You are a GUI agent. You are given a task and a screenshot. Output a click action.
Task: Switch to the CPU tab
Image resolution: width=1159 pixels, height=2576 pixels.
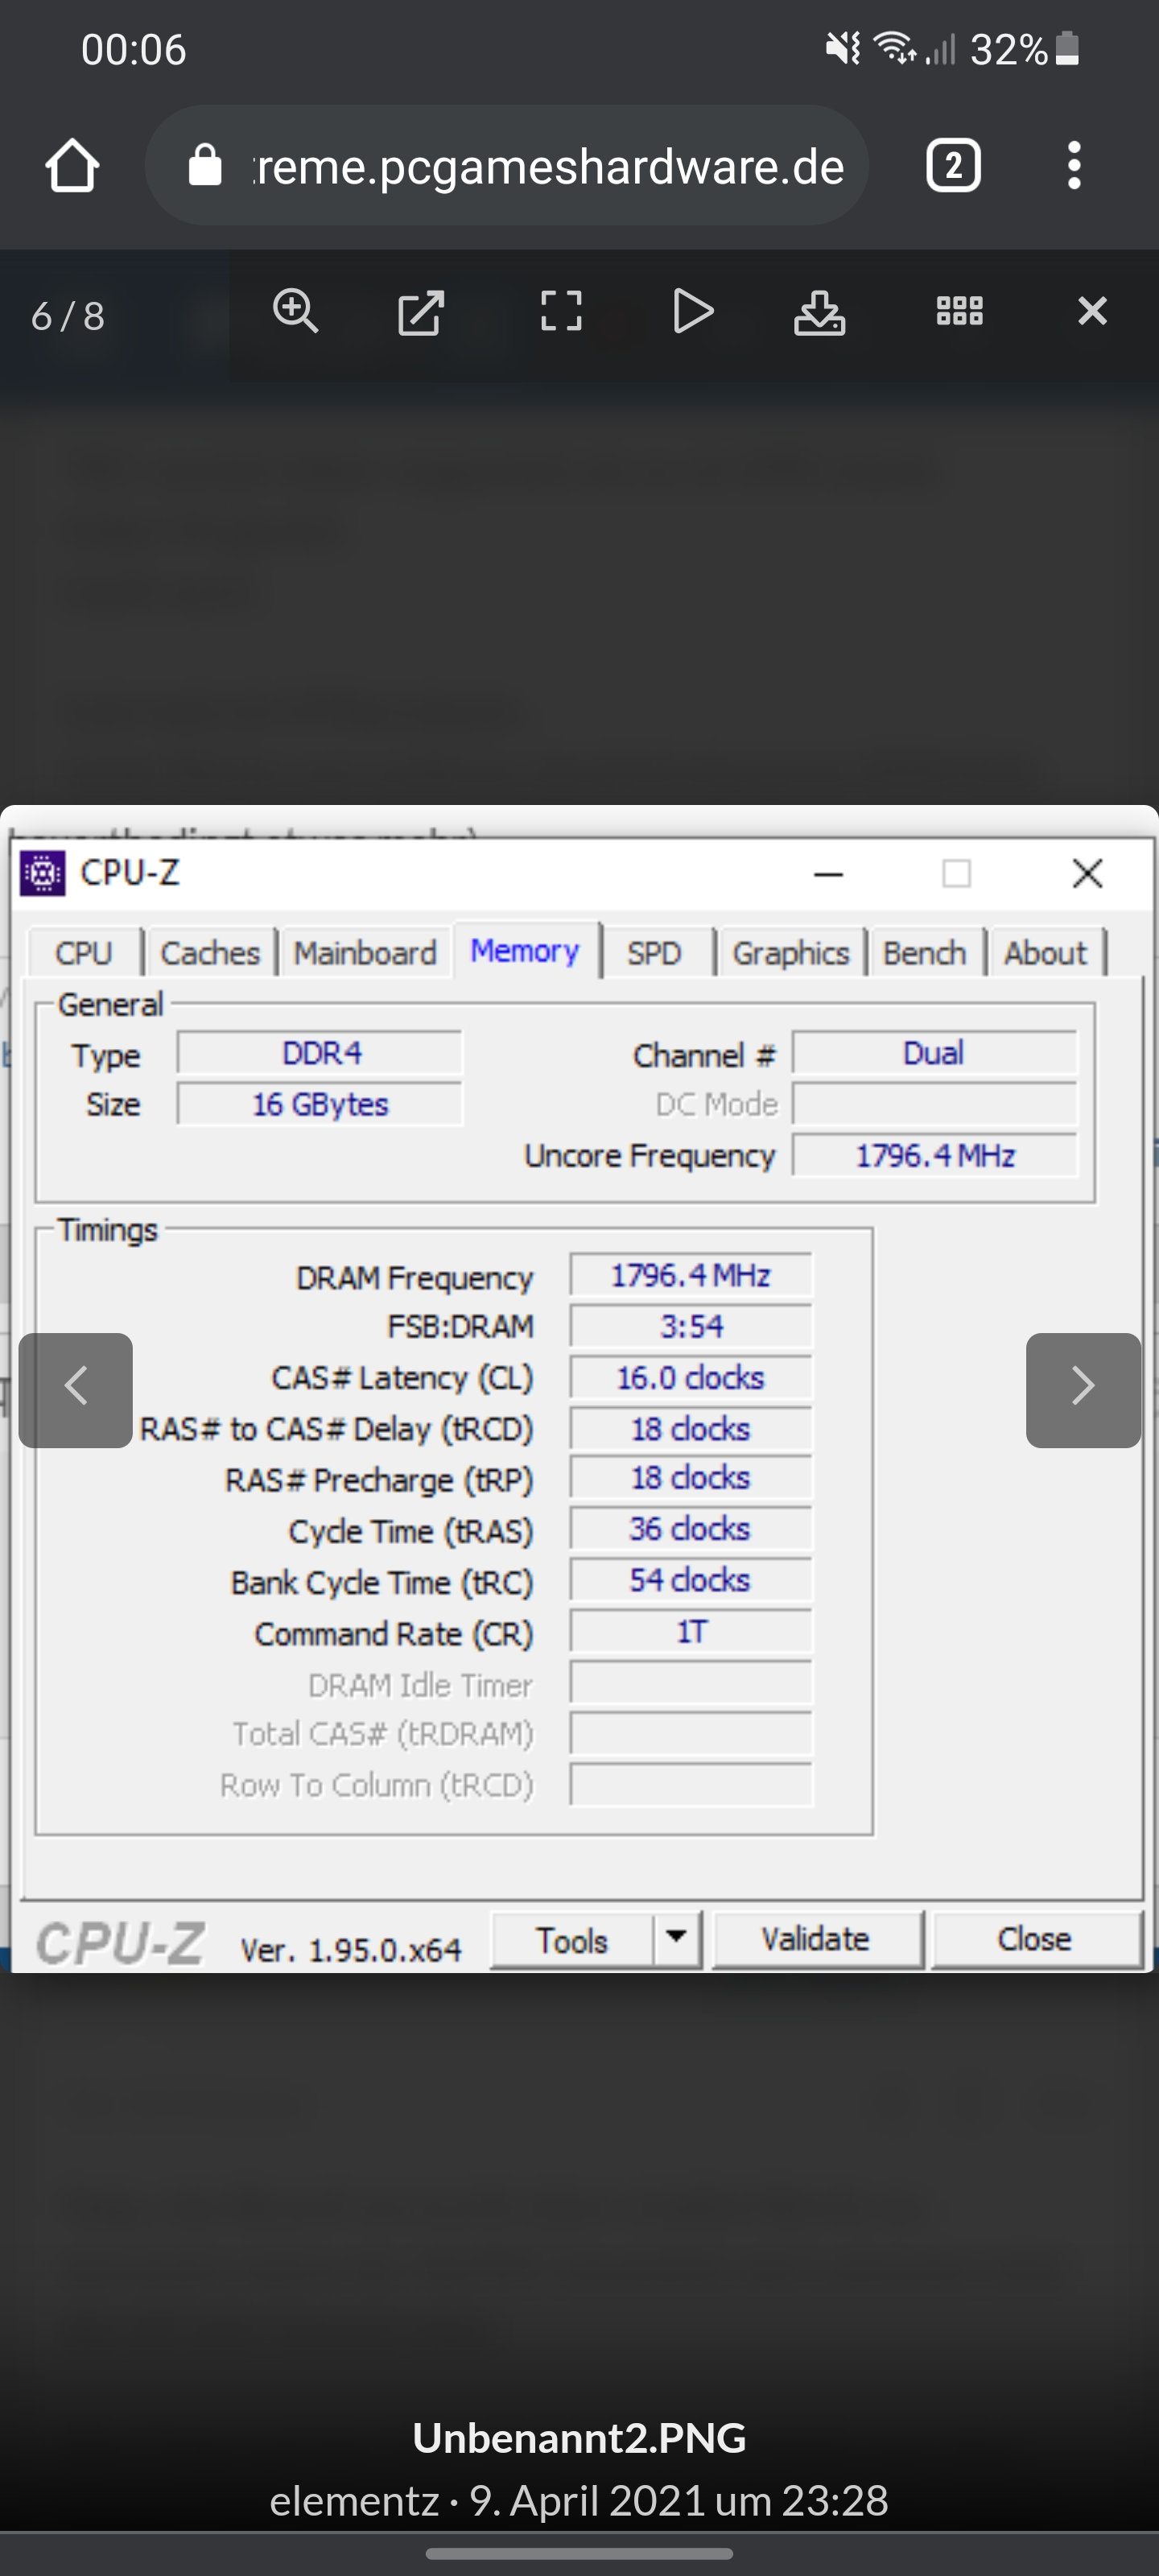tap(84, 952)
